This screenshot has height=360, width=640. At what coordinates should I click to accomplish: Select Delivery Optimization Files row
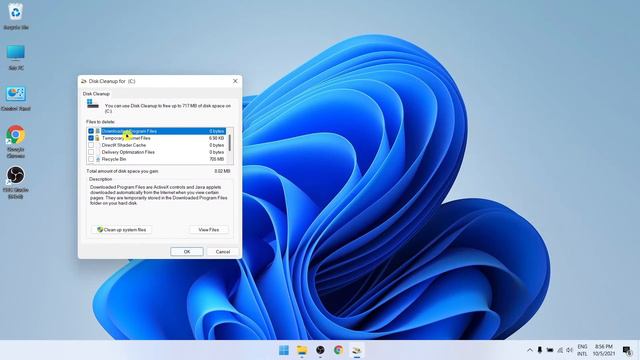157,152
